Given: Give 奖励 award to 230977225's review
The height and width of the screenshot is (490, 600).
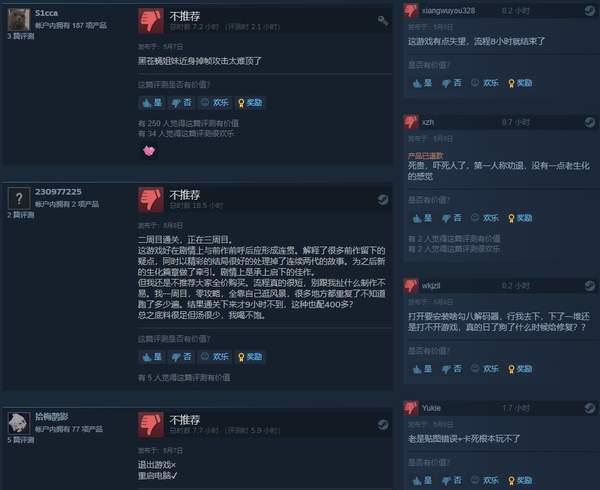Looking at the screenshot, I should coord(250,357).
